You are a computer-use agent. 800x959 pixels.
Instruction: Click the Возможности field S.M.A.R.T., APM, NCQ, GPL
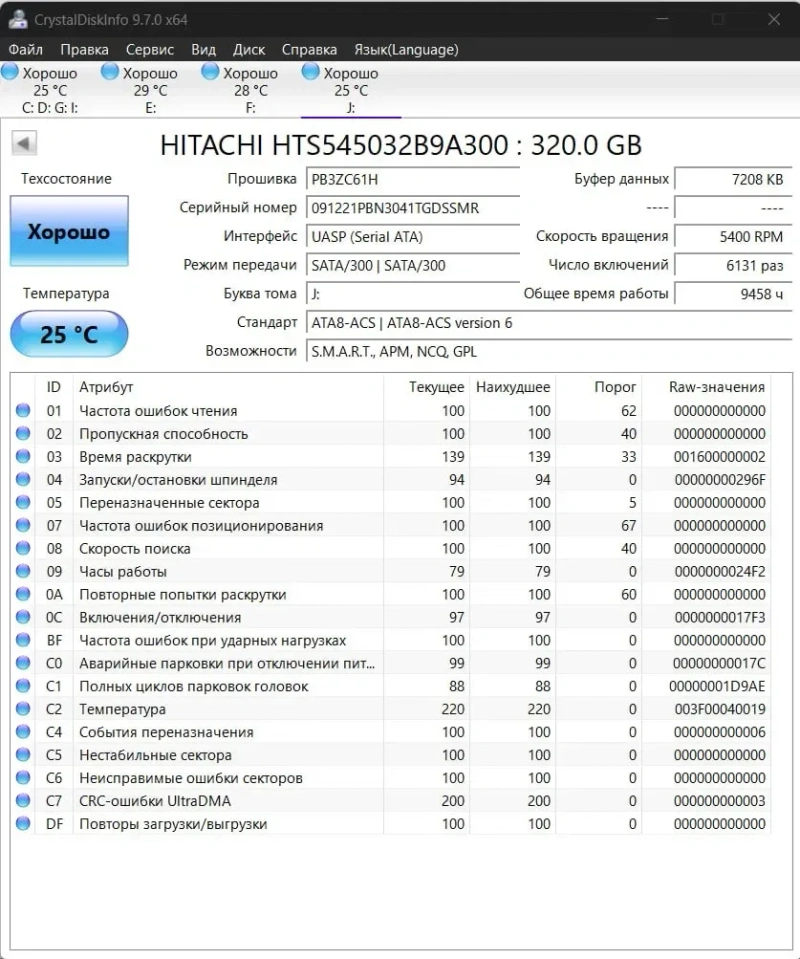coord(549,352)
